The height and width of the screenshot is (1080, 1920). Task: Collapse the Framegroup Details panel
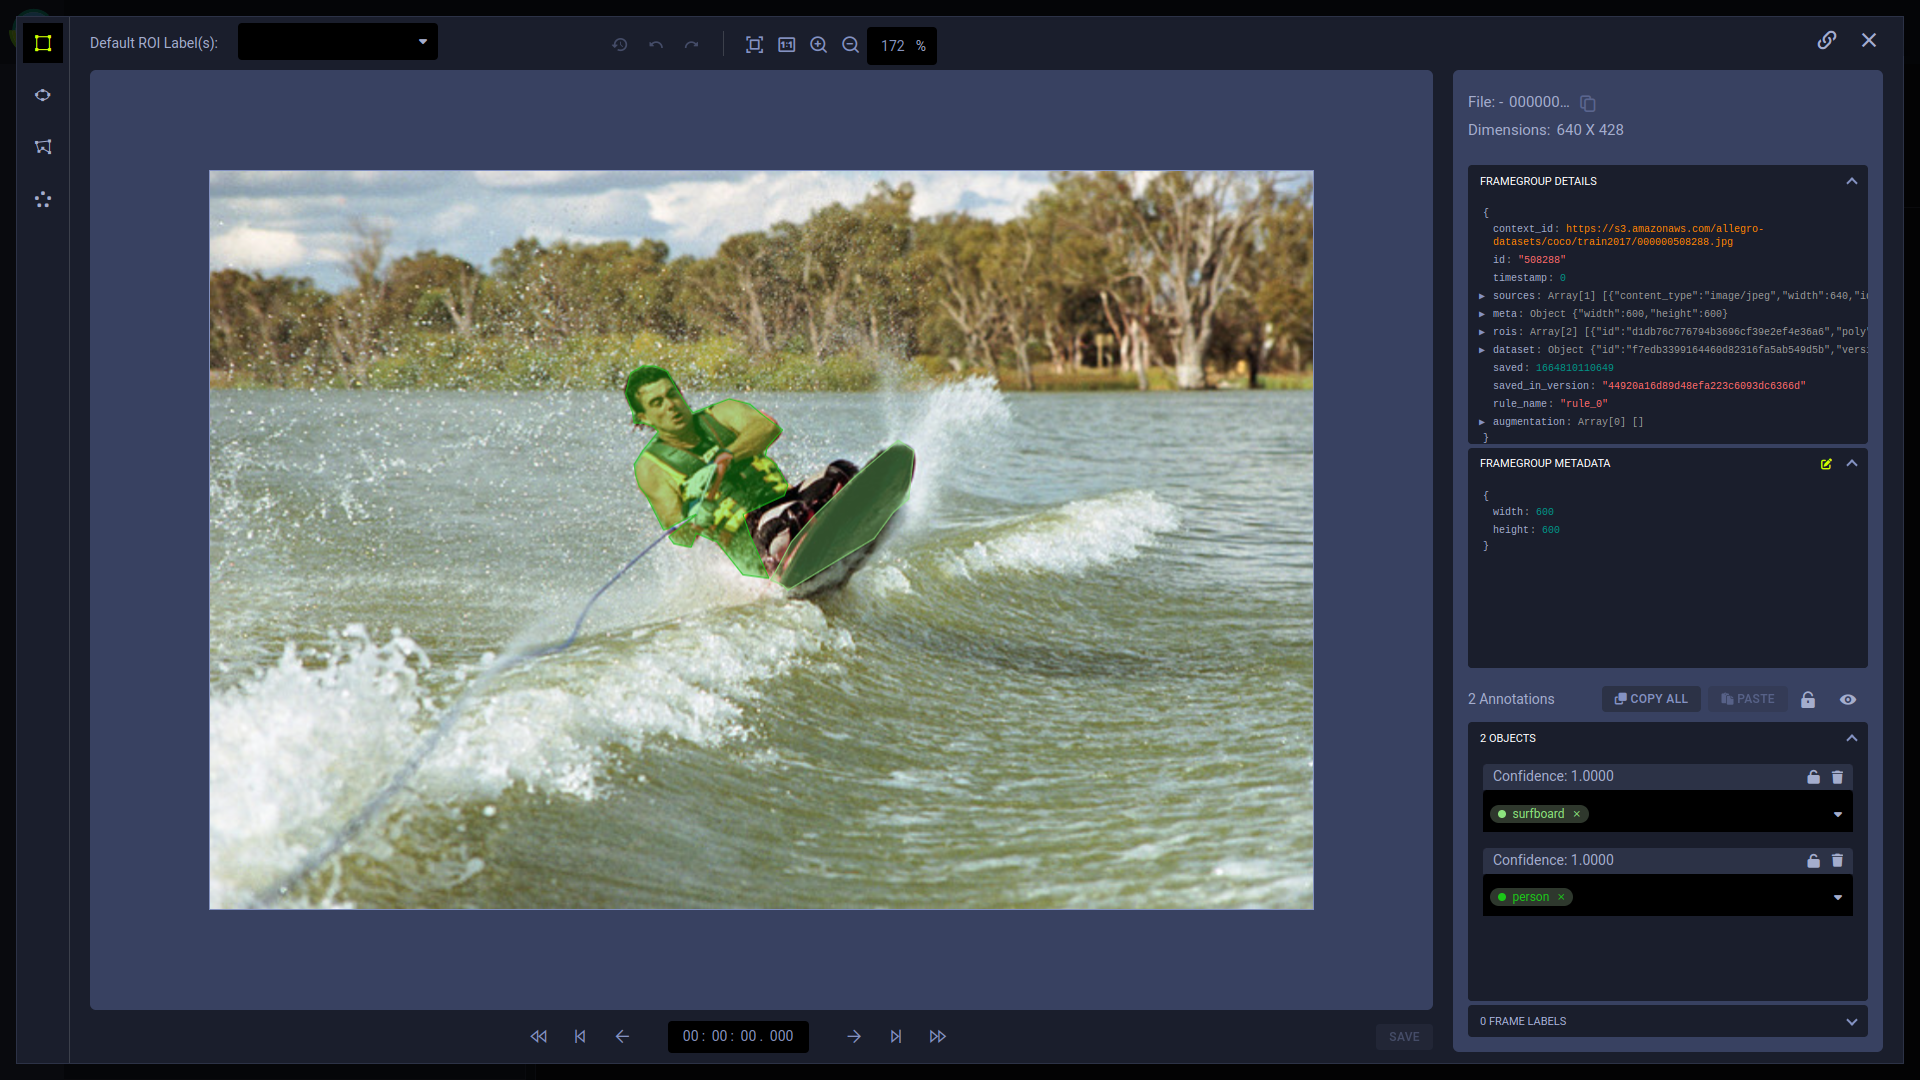[x=1851, y=181]
